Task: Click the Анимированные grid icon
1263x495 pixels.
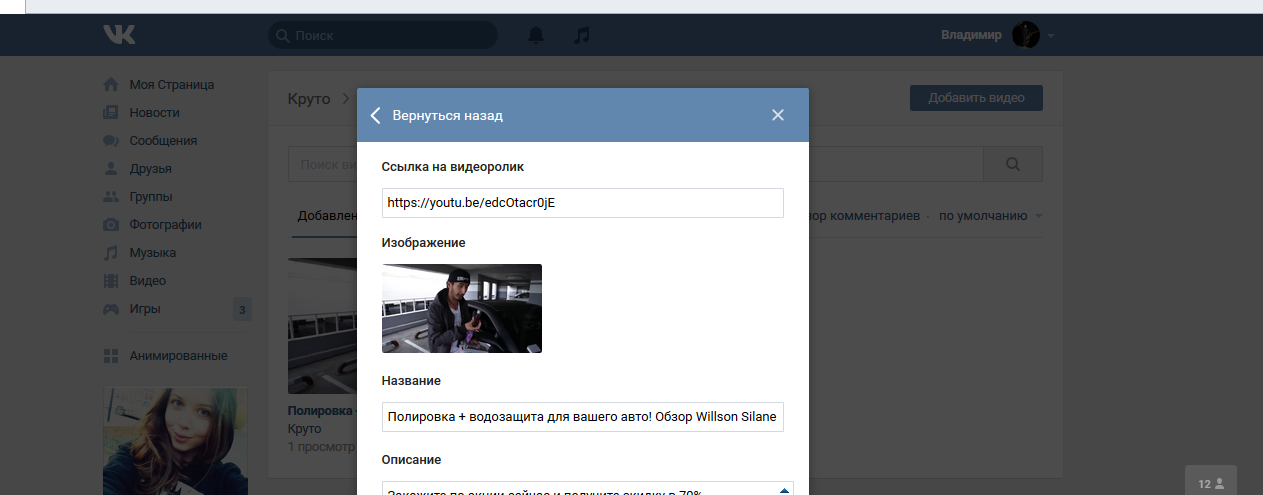Action: point(112,356)
